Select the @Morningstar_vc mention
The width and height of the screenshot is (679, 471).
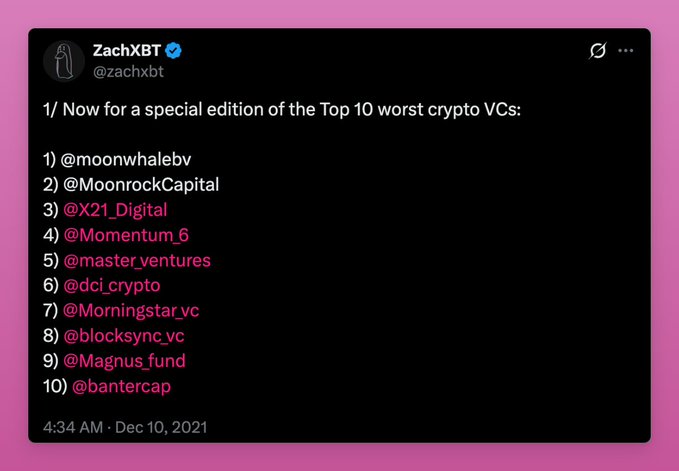point(131,310)
